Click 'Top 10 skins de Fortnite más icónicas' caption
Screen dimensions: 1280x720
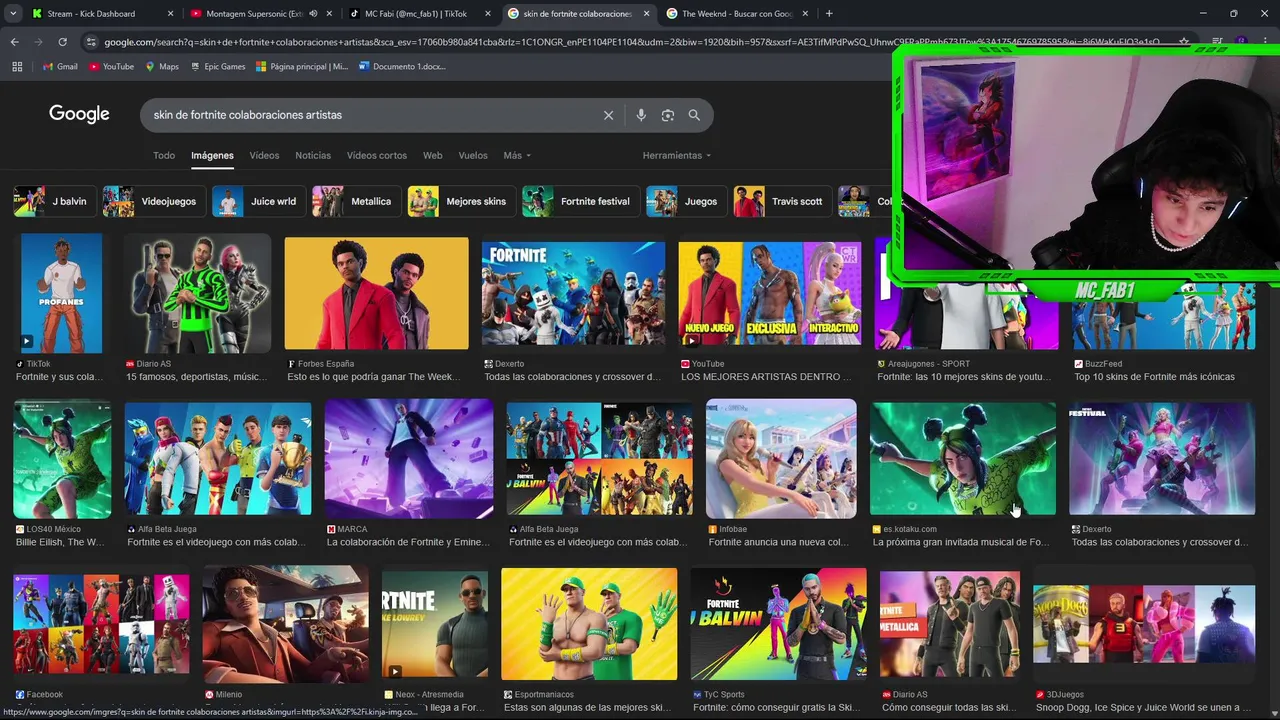coord(1154,377)
